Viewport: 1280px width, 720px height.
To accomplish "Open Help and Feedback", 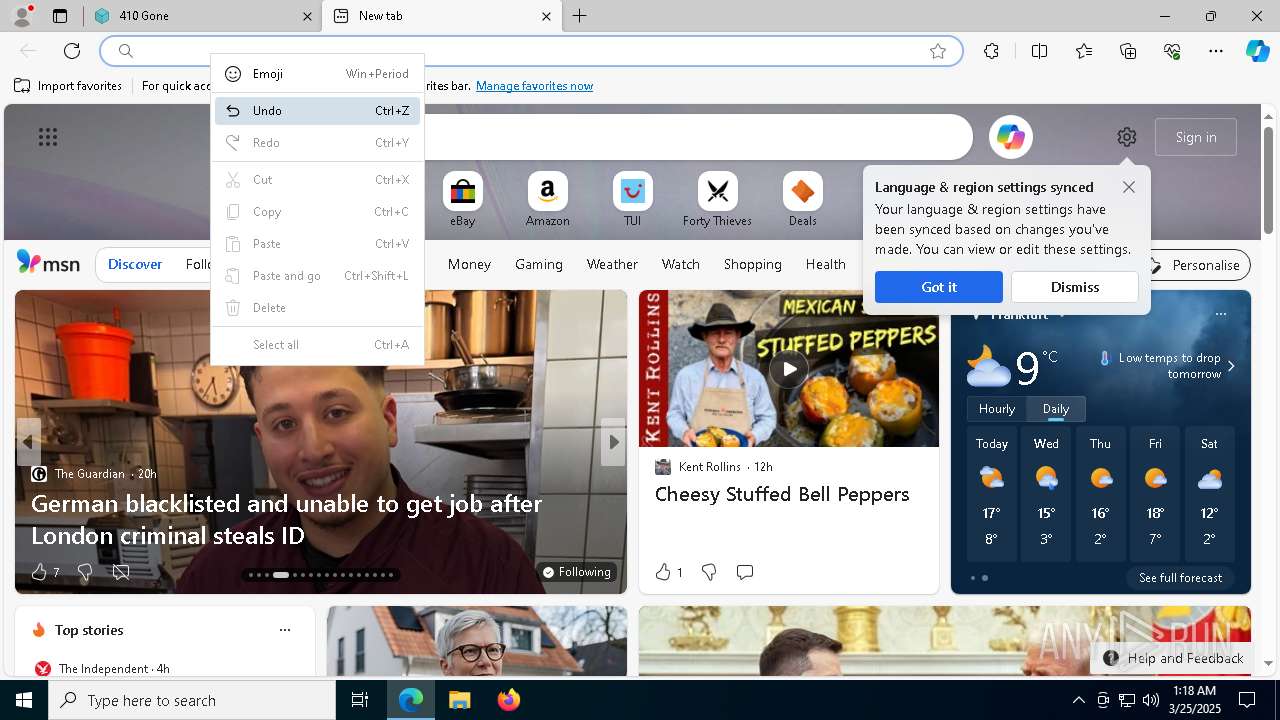I will [x=1174, y=658].
